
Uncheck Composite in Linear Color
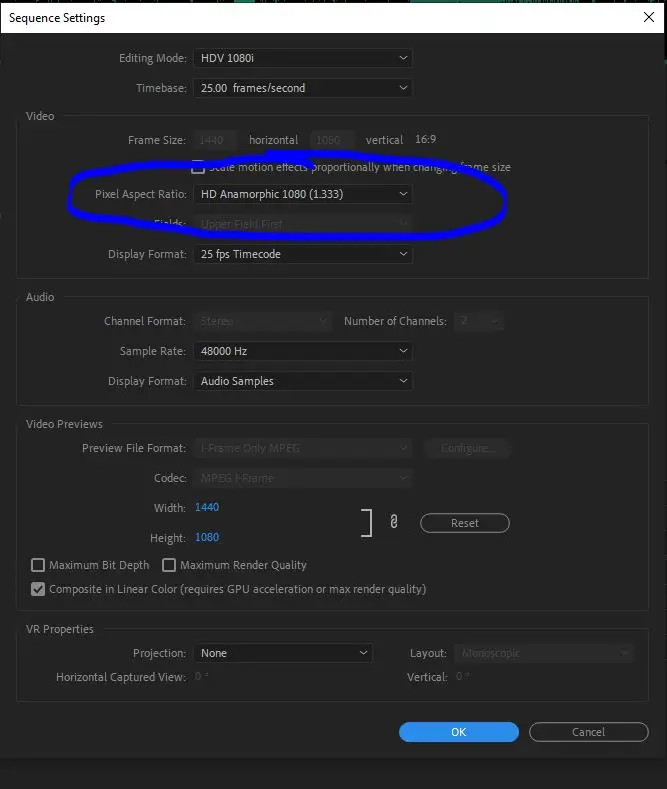[x=38, y=589]
